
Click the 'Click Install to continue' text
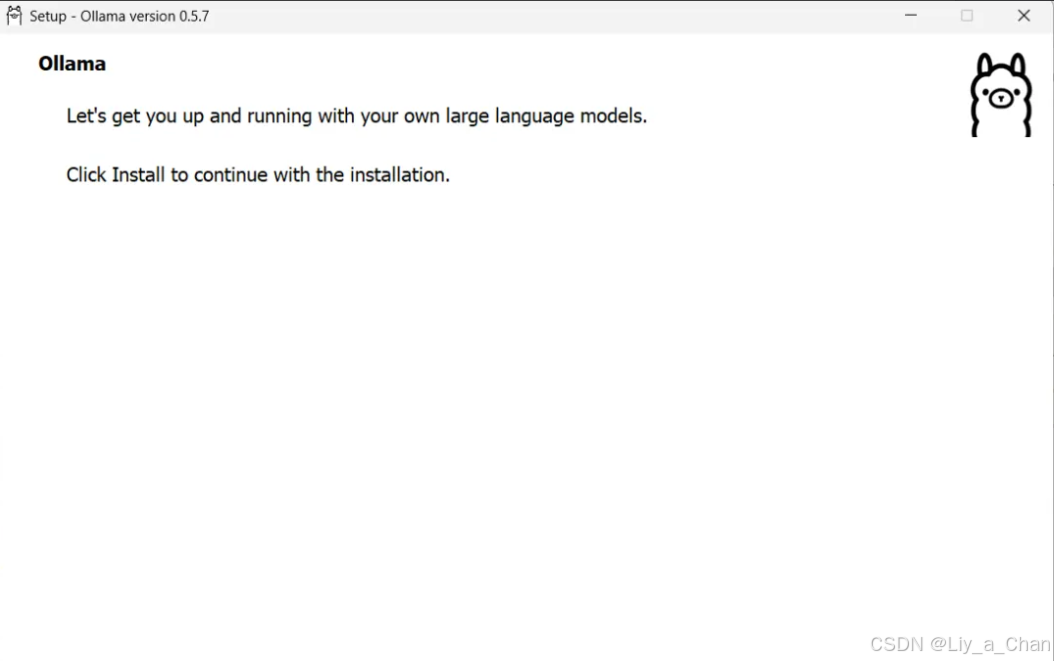click(257, 175)
